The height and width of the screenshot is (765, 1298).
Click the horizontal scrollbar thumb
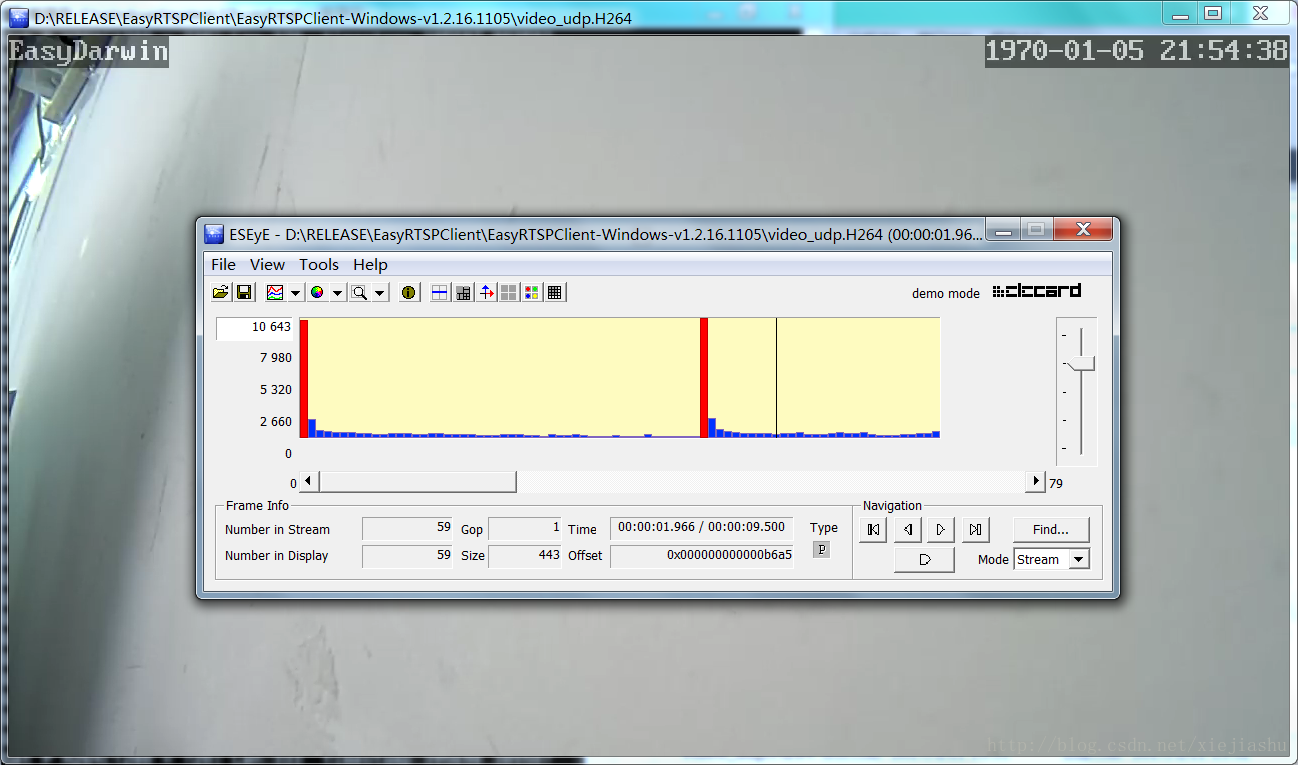[x=417, y=482]
